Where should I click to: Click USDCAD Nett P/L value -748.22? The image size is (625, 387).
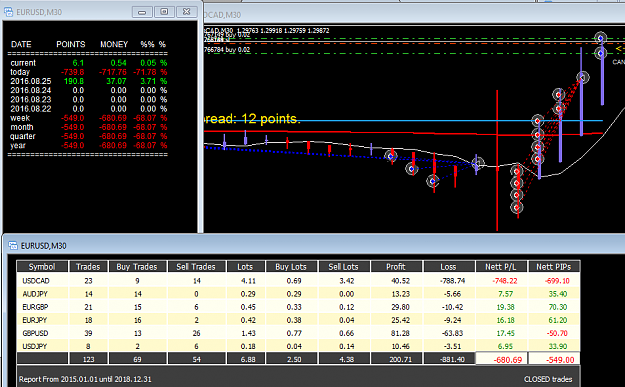505,281
